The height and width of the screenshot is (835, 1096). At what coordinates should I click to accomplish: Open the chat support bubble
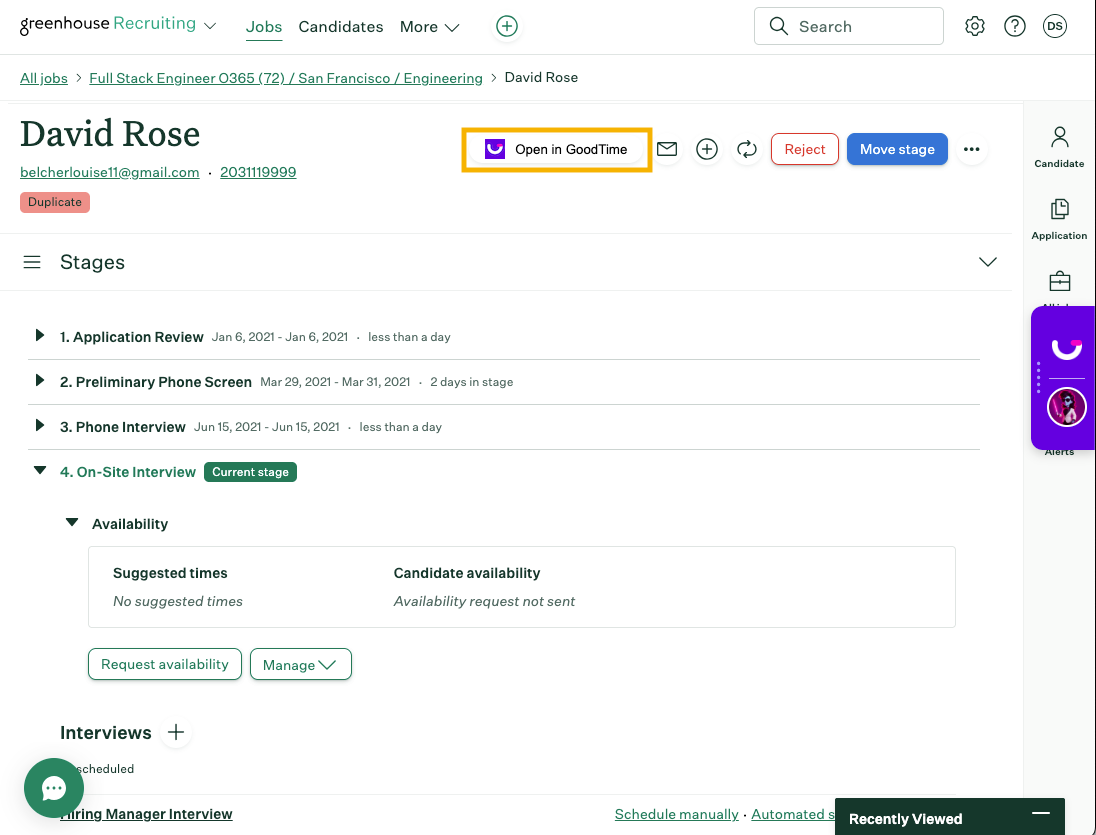pyautogui.click(x=54, y=788)
